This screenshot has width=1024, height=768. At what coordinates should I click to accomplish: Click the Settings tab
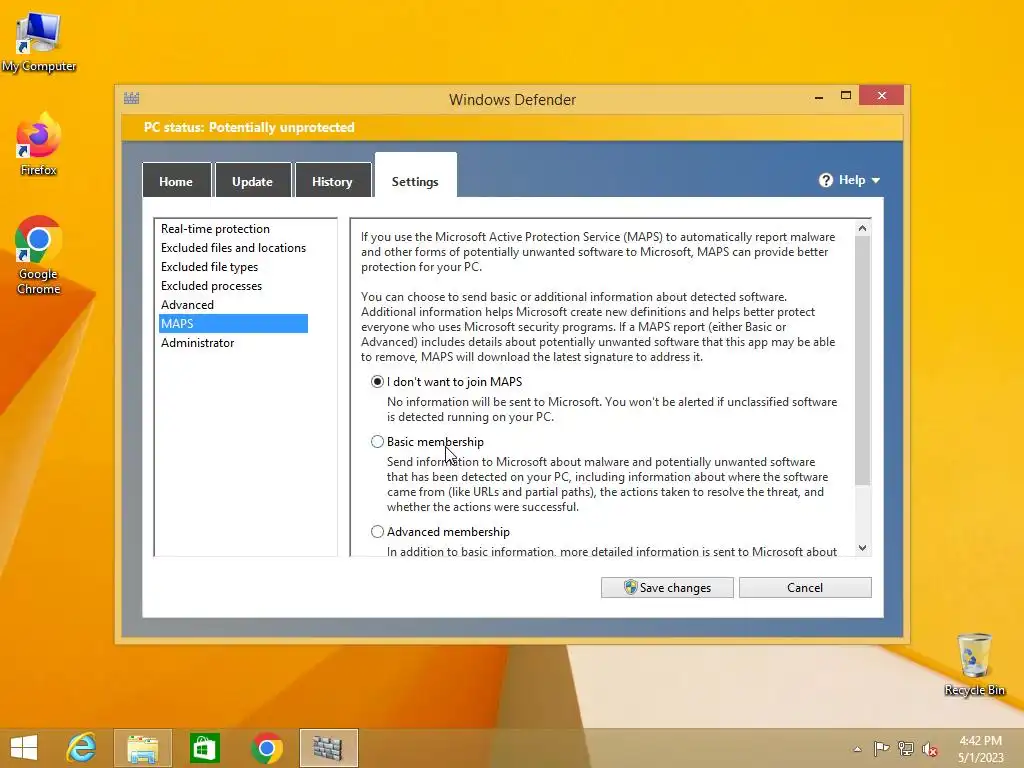[415, 178]
